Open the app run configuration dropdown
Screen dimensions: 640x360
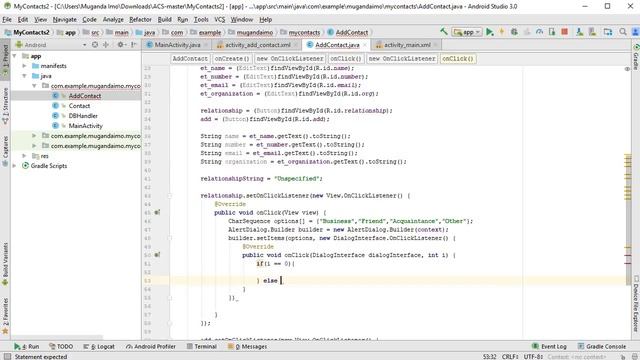pos(467,32)
